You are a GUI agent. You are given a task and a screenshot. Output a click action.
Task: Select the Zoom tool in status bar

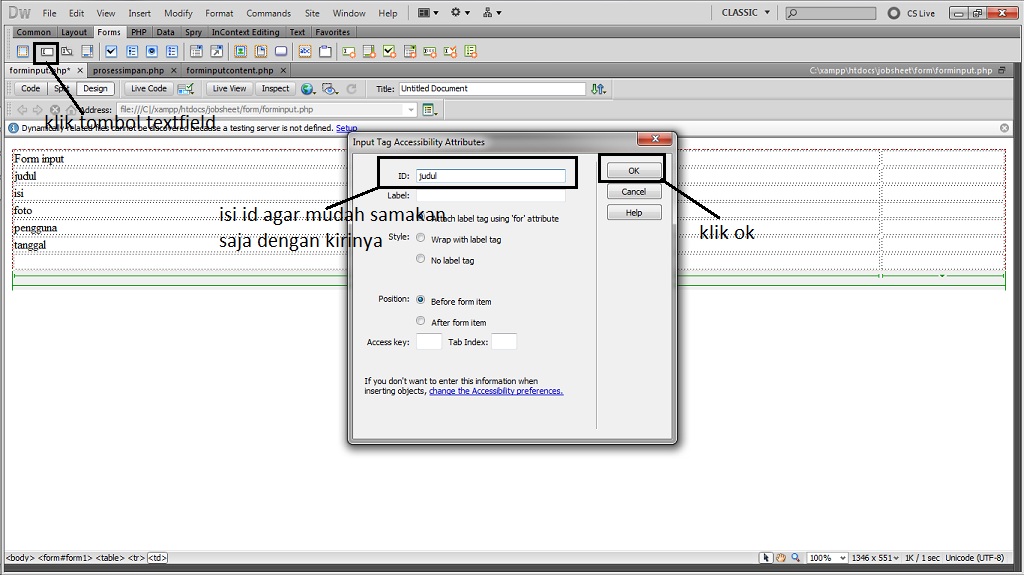click(x=795, y=558)
